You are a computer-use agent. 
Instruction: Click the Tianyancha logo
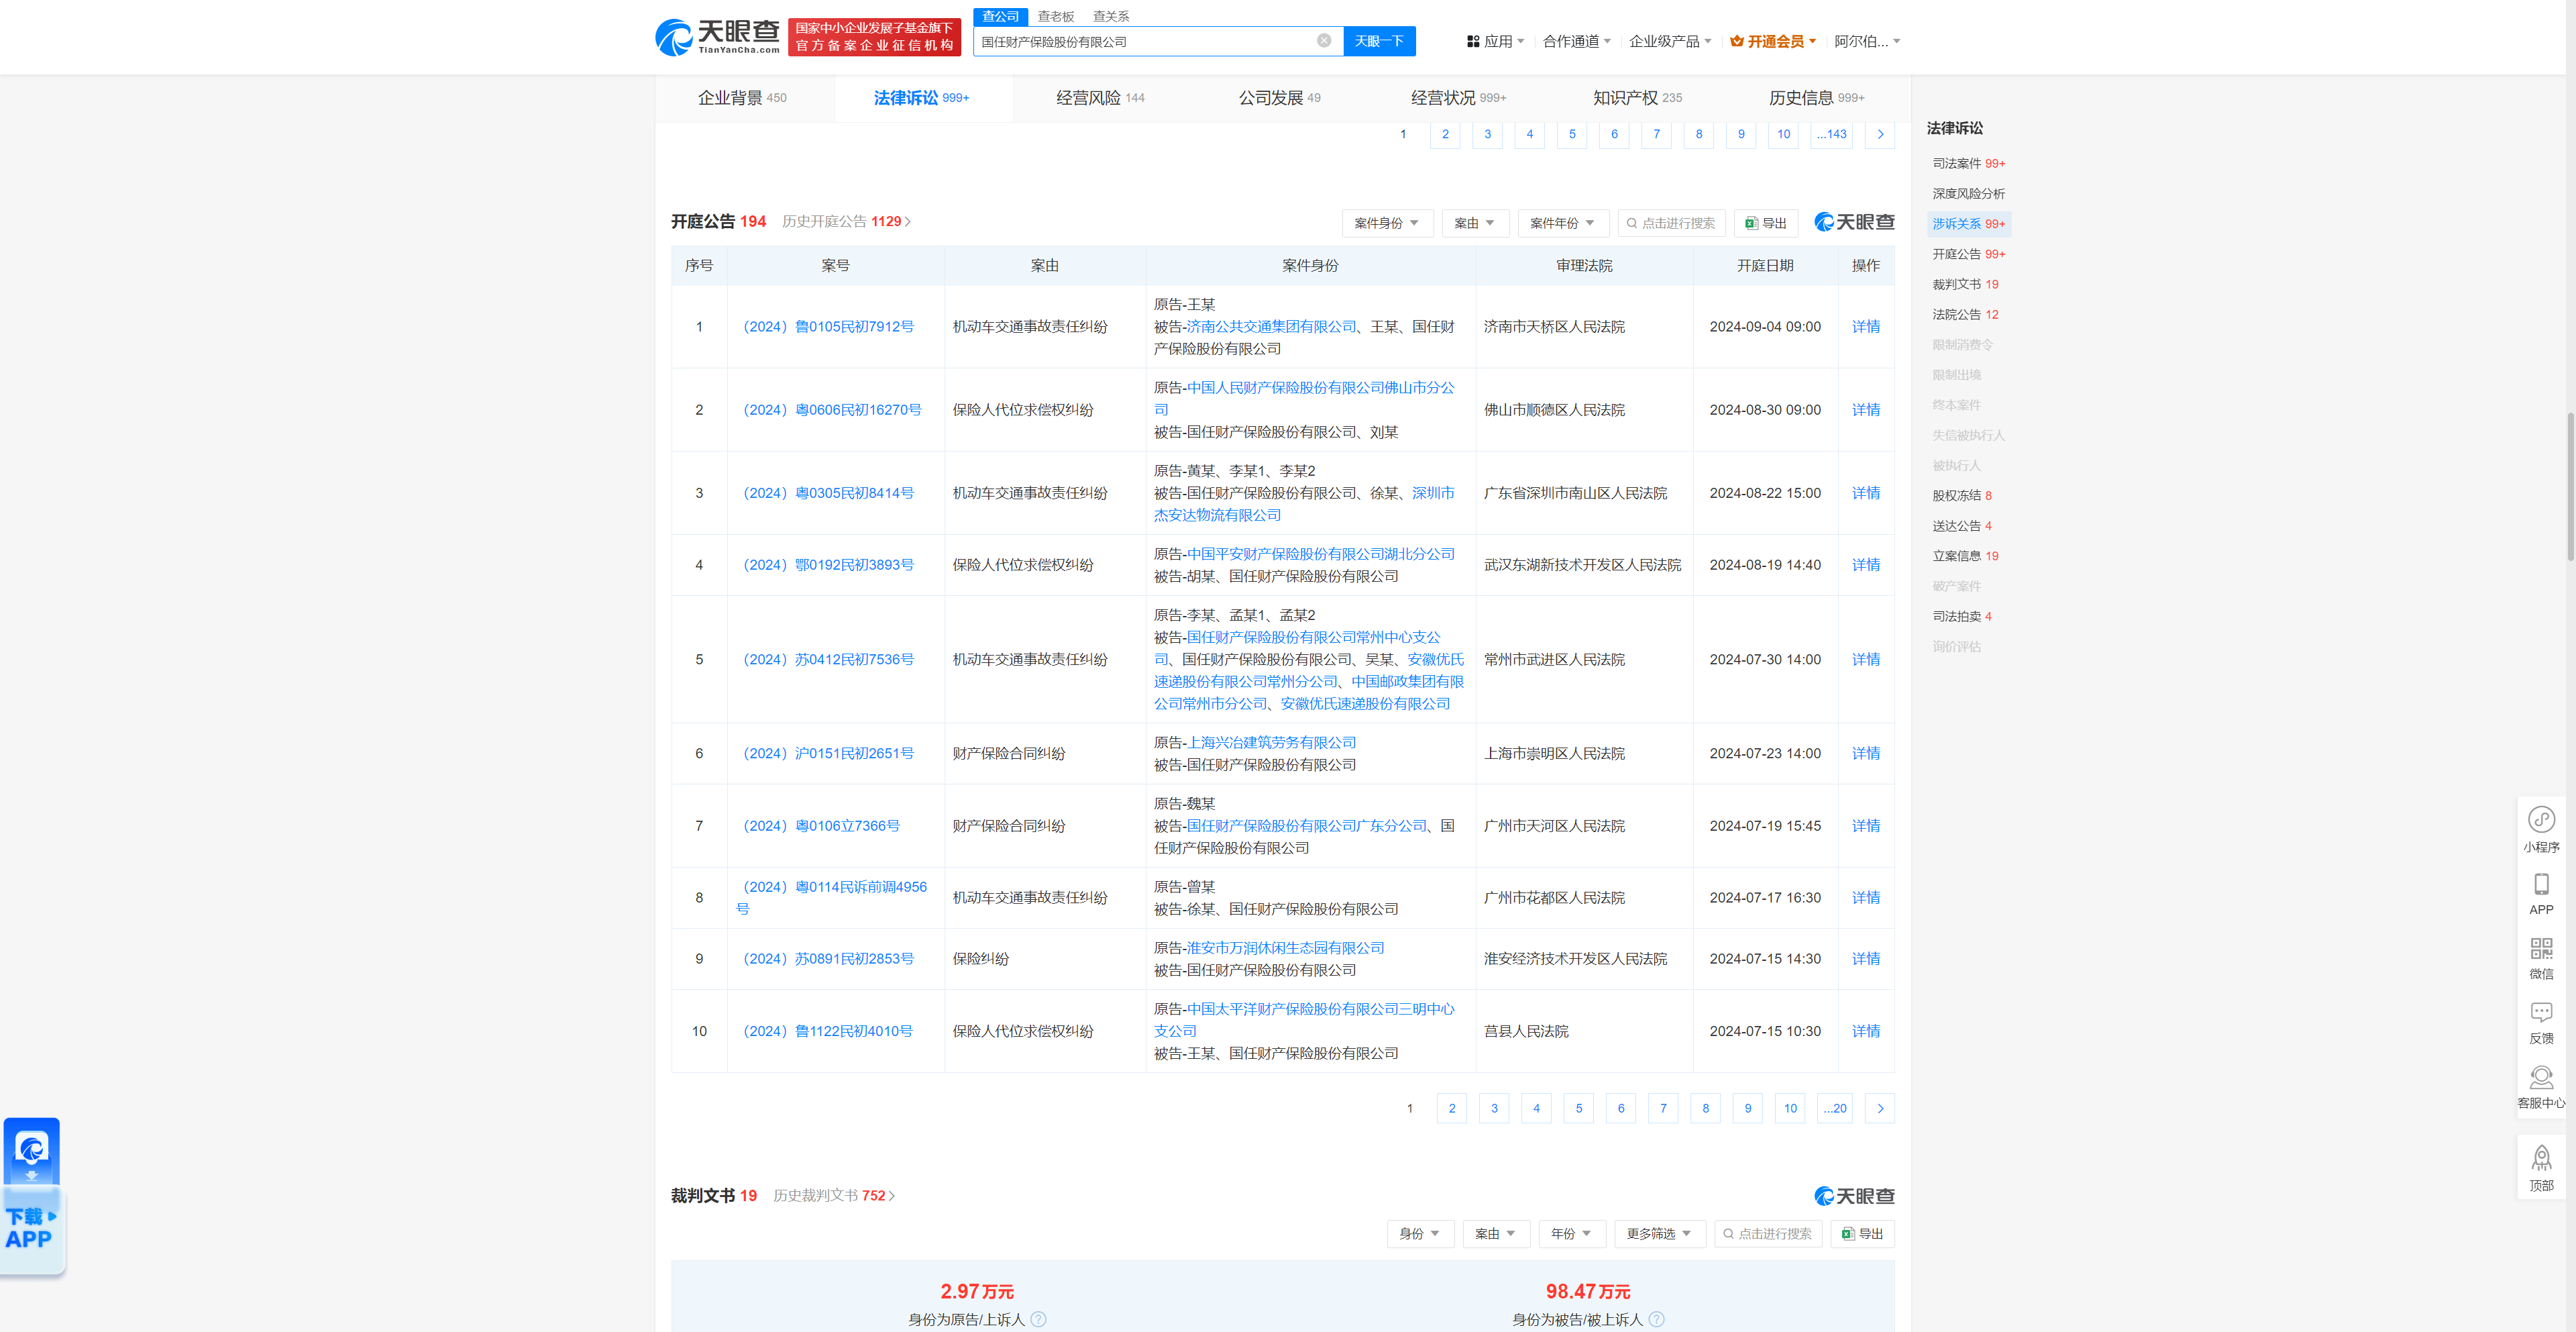pyautogui.click(x=717, y=37)
